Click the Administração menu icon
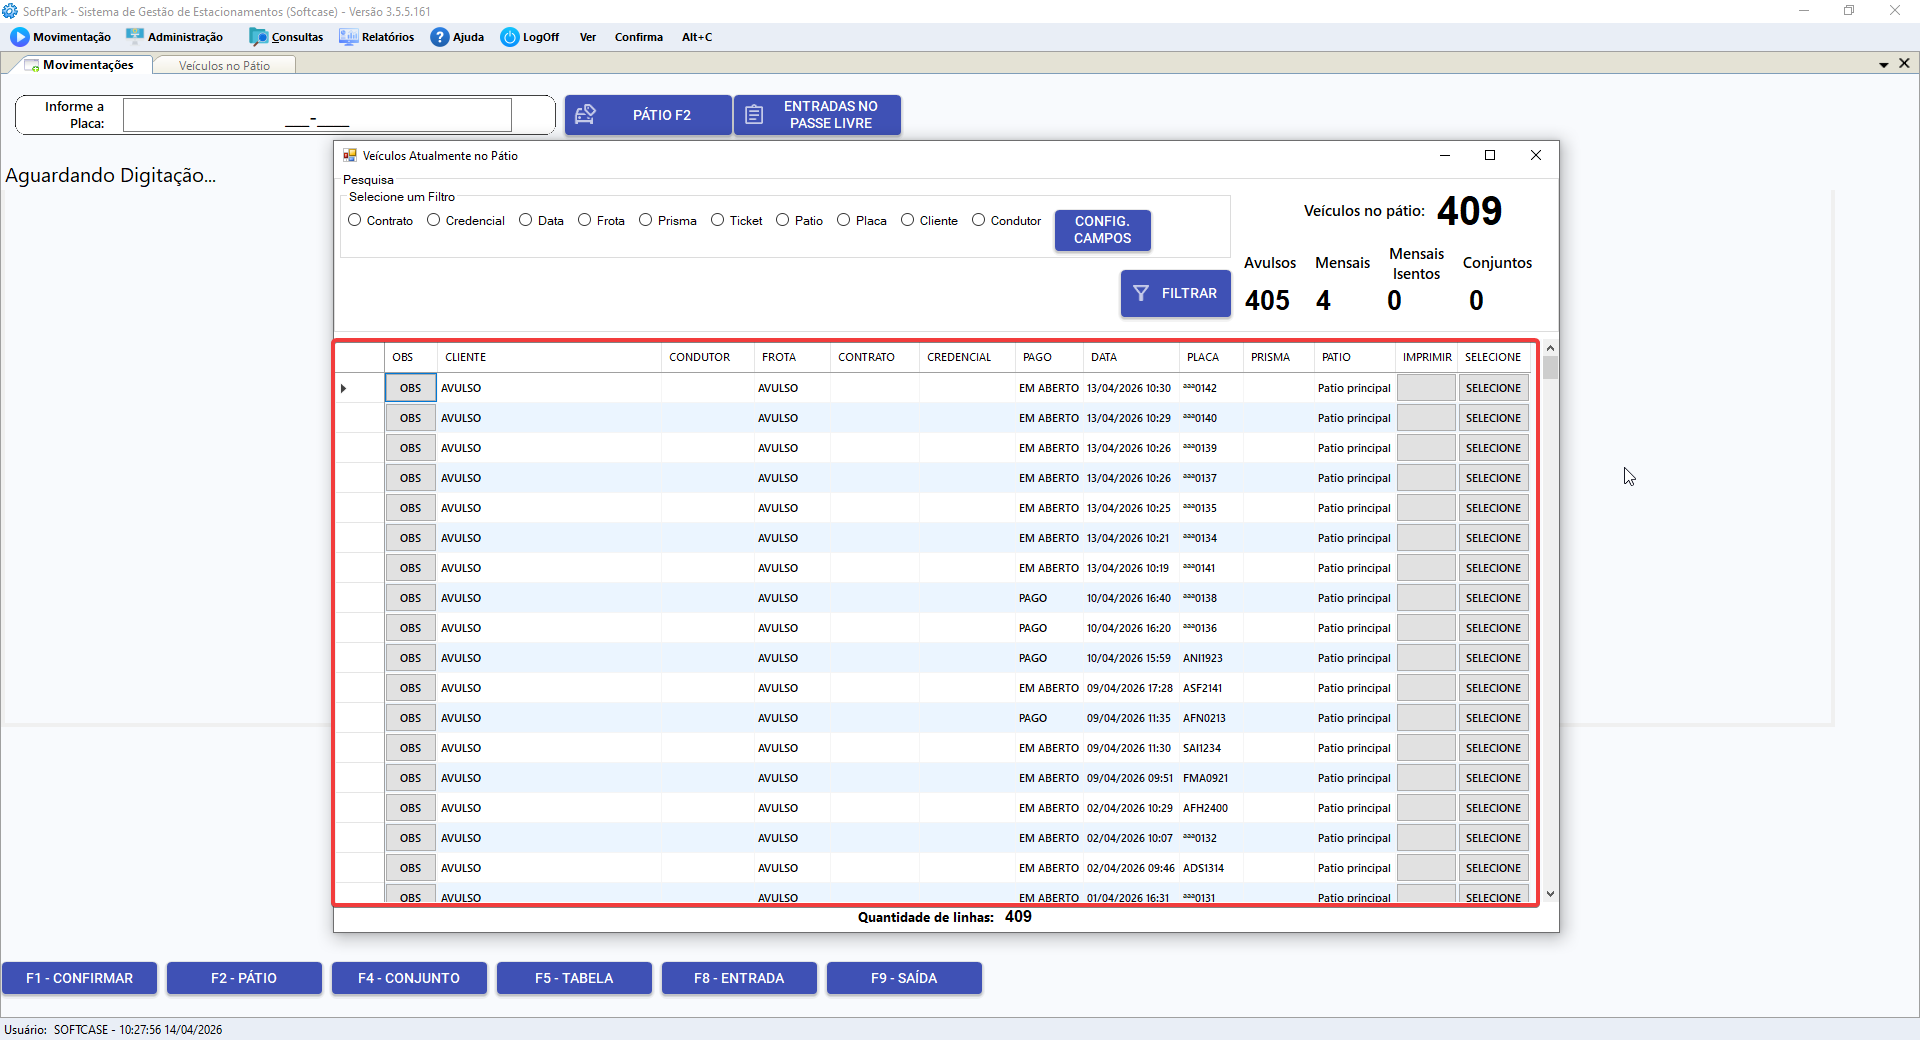 click(x=135, y=37)
